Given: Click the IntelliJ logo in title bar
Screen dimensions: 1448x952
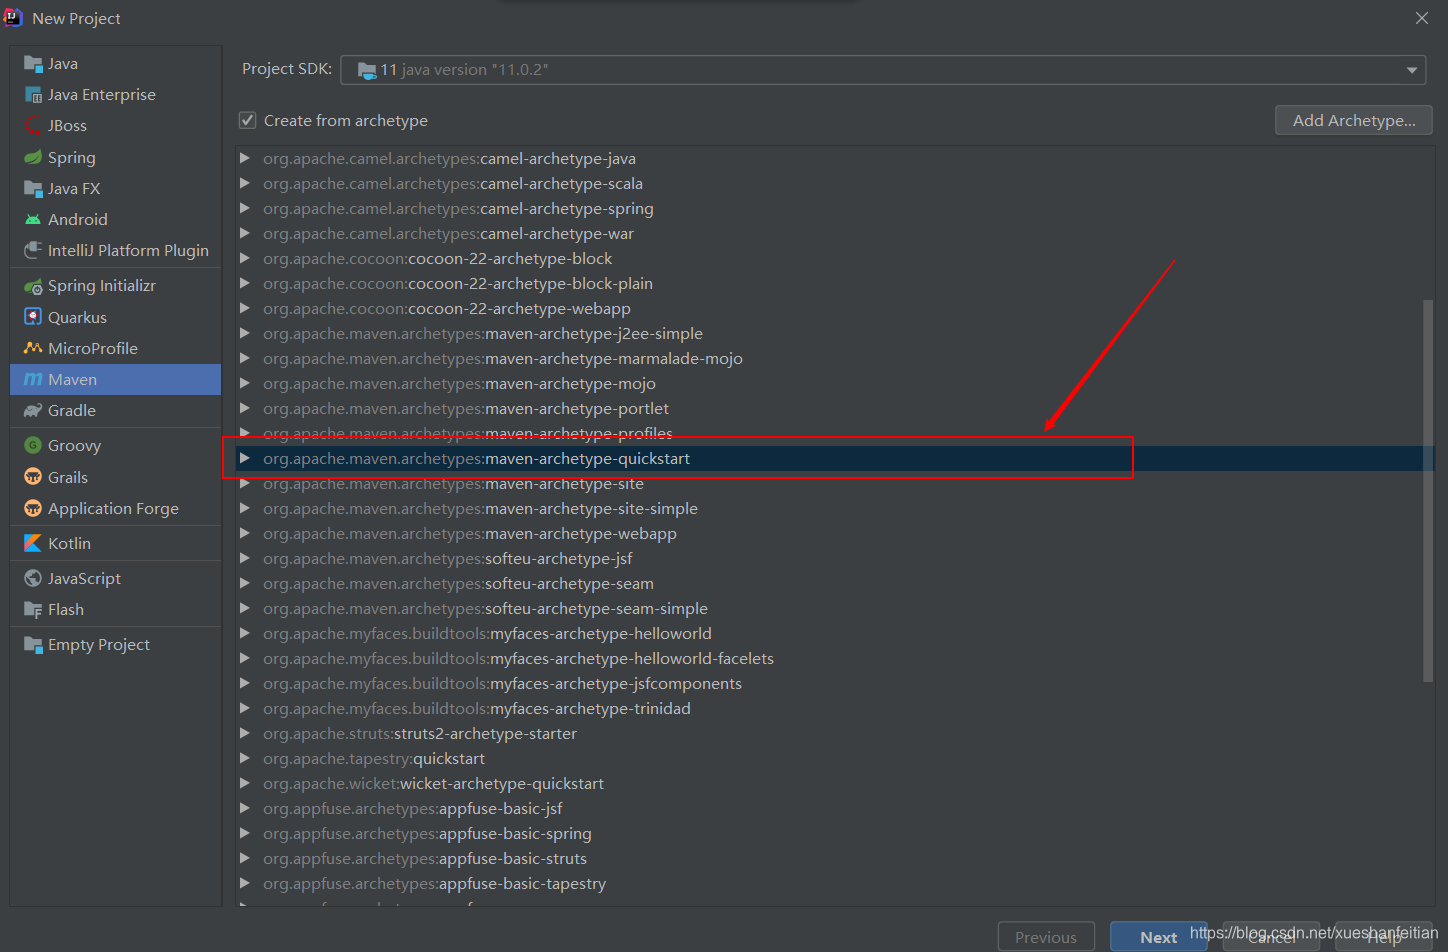Looking at the screenshot, I should tap(13, 17).
